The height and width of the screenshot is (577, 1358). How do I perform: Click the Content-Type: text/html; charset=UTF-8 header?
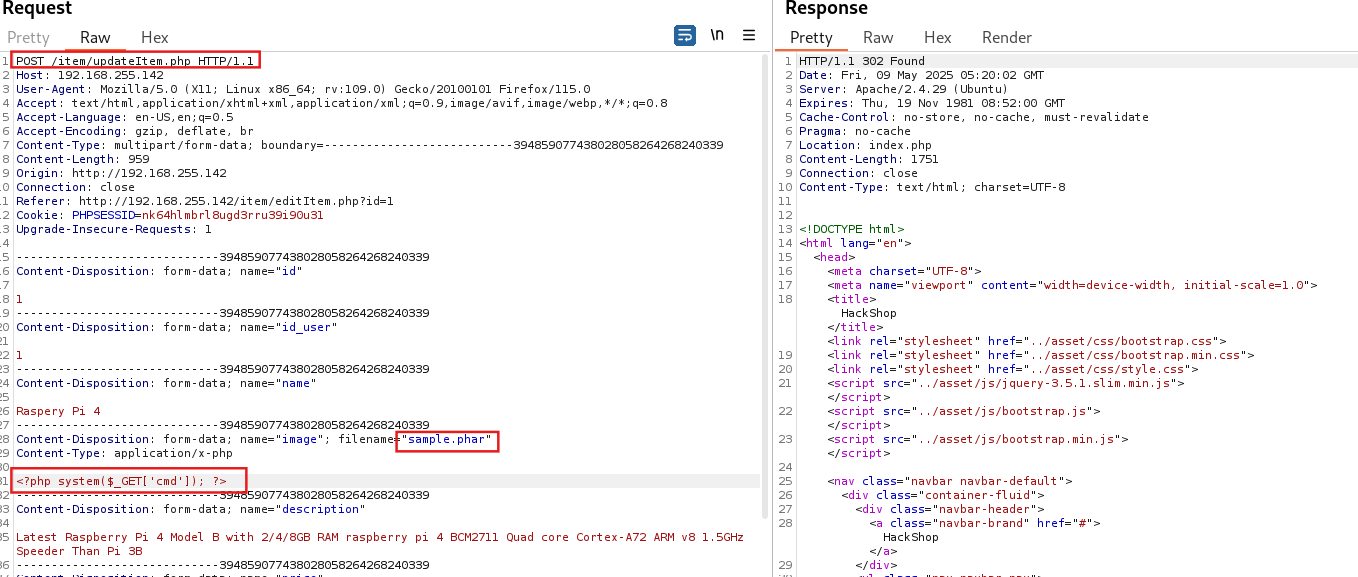click(932, 187)
